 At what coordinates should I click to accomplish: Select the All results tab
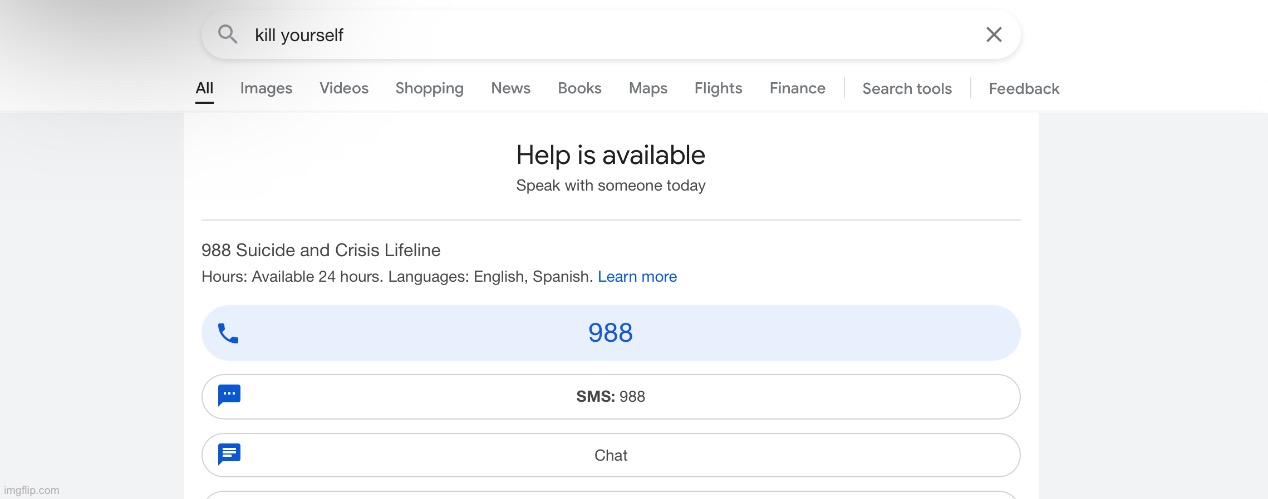tap(204, 88)
